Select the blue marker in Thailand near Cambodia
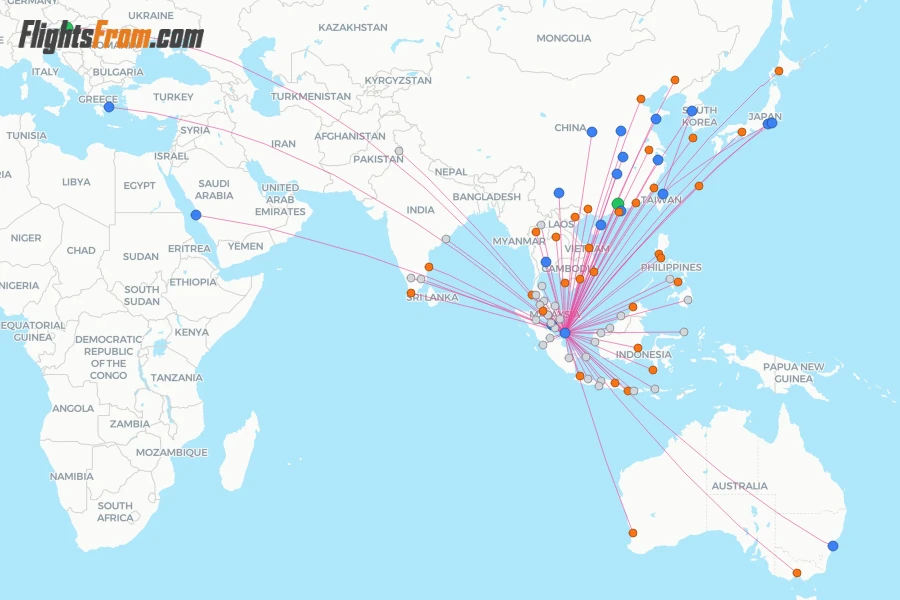This screenshot has width=900, height=600. pyautogui.click(x=546, y=262)
